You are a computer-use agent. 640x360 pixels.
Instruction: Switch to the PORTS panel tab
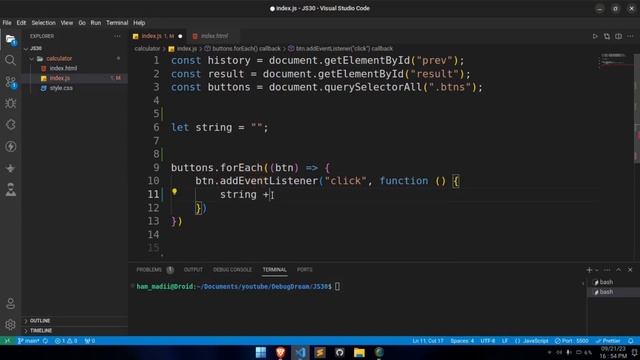[304, 270]
